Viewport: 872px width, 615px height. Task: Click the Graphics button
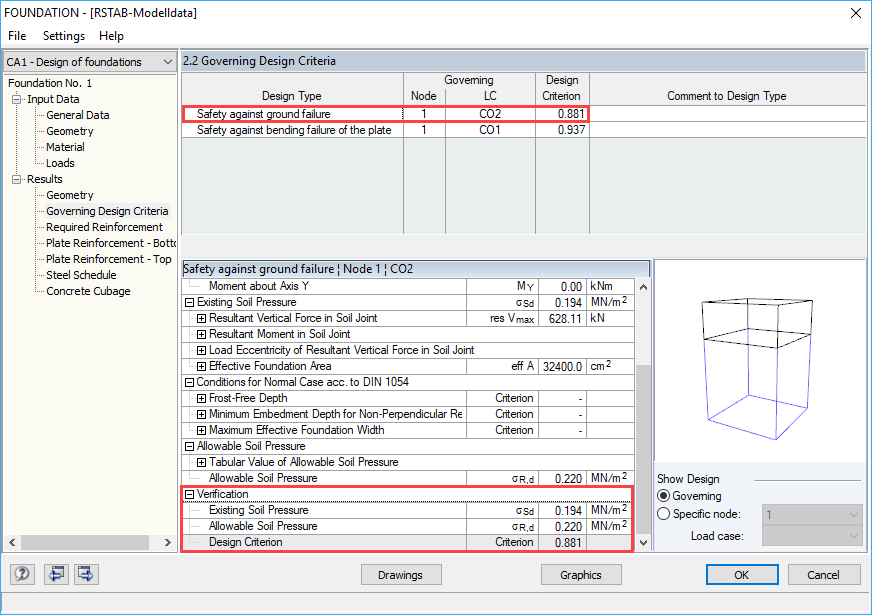pos(581,574)
